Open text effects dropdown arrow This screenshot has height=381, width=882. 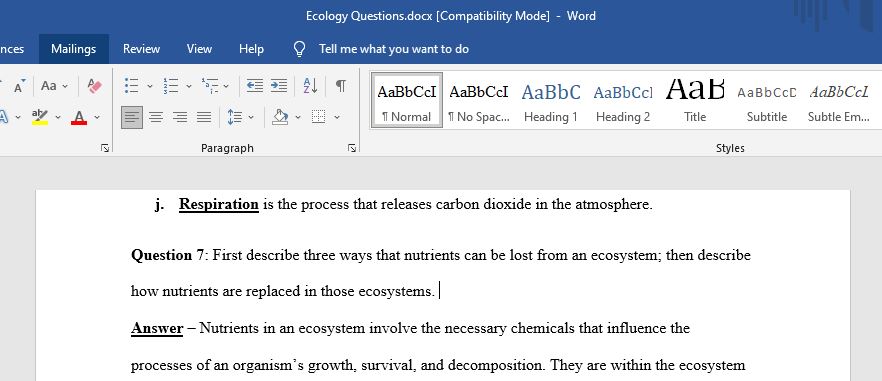(x=18, y=117)
